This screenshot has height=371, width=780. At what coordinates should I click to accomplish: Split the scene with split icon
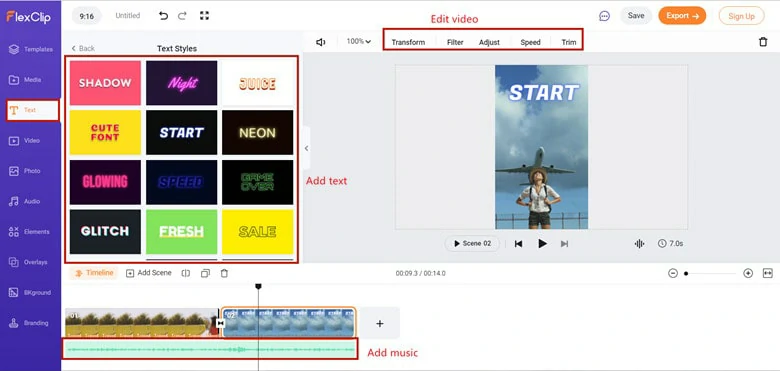[186, 273]
